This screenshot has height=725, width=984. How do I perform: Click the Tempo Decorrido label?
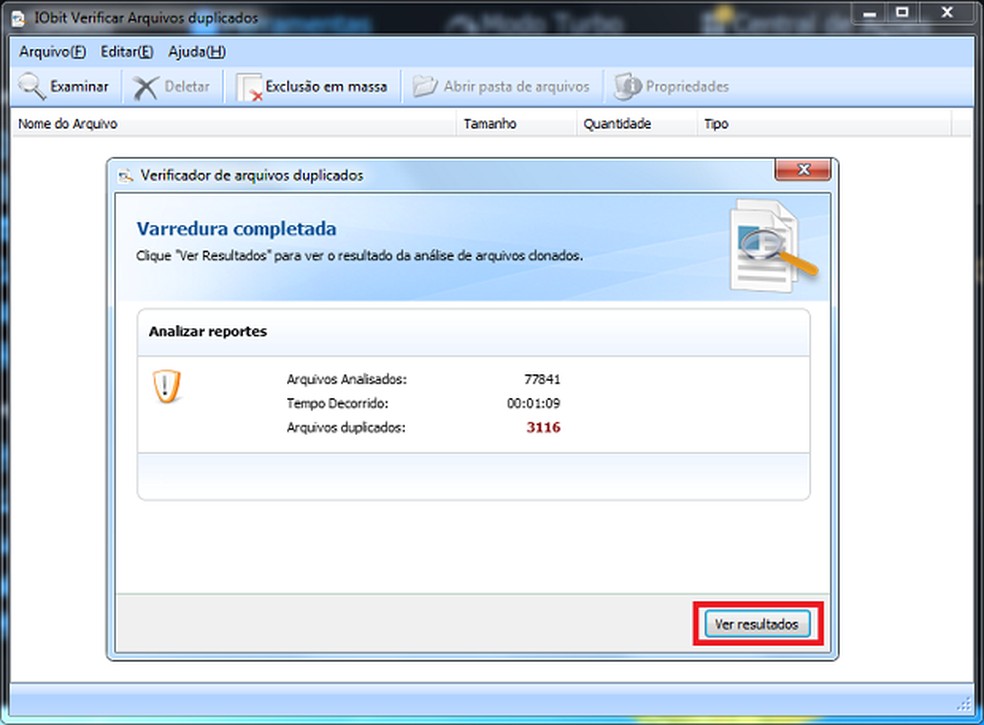click(337, 403)
